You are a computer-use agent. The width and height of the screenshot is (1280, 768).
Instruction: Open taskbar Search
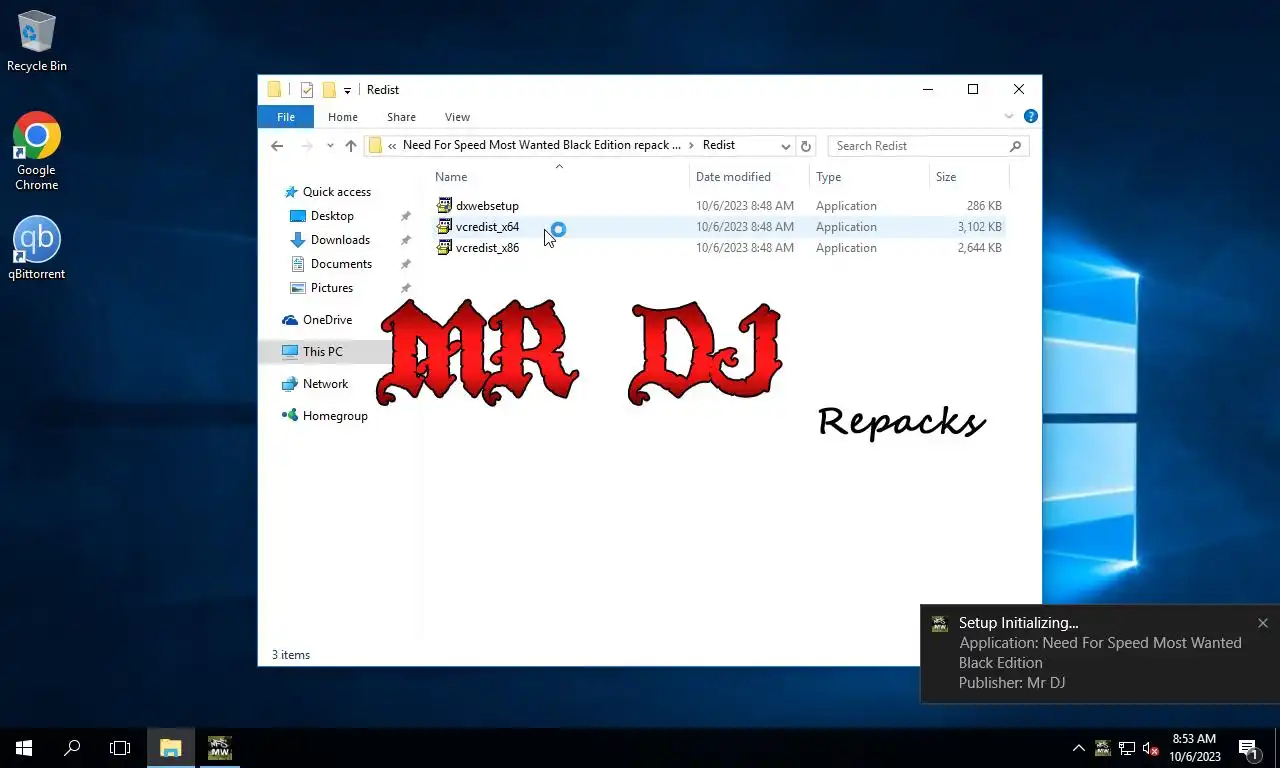[72, 748]
